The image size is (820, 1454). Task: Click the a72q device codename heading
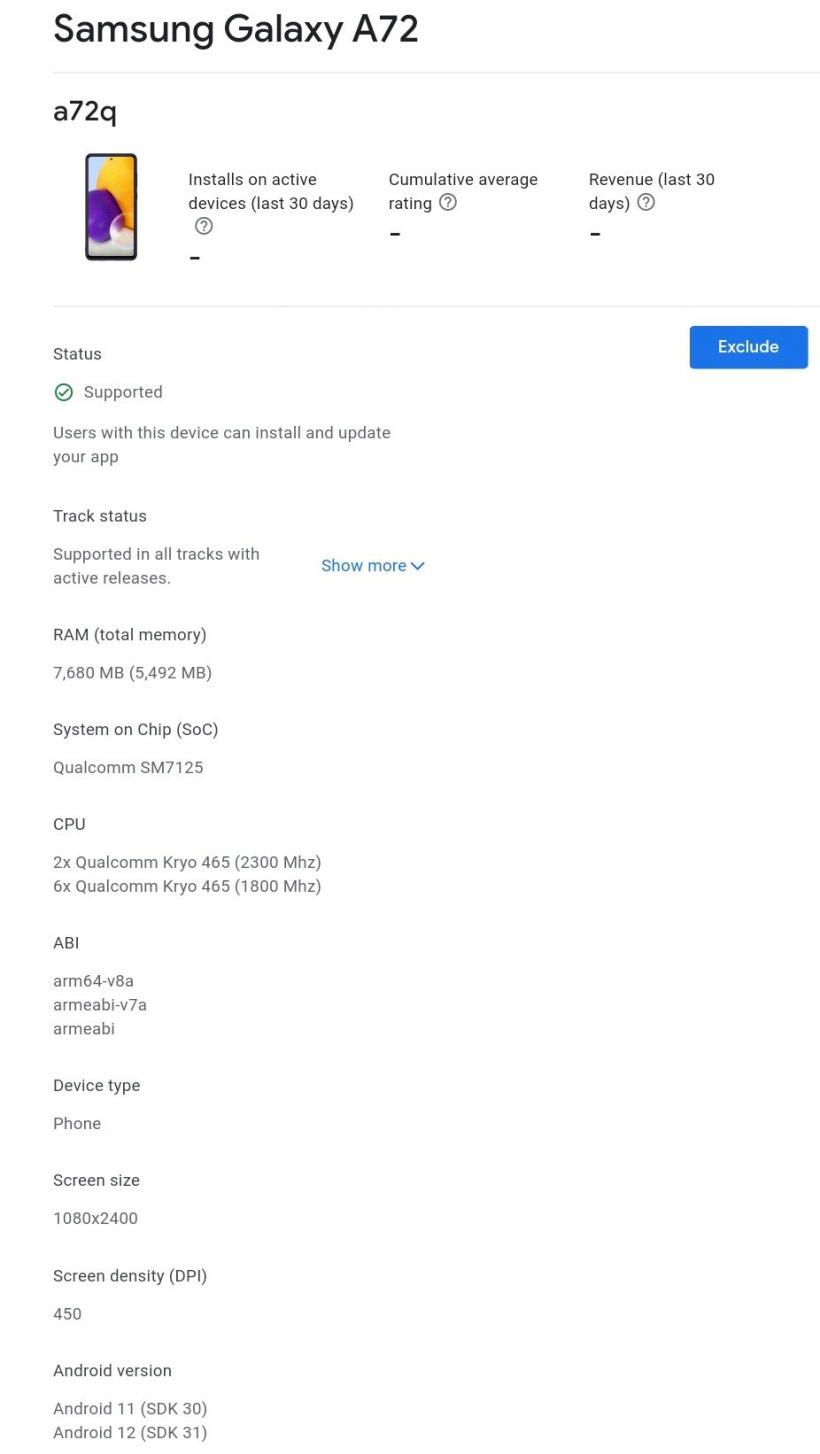(x=85, y=111)
